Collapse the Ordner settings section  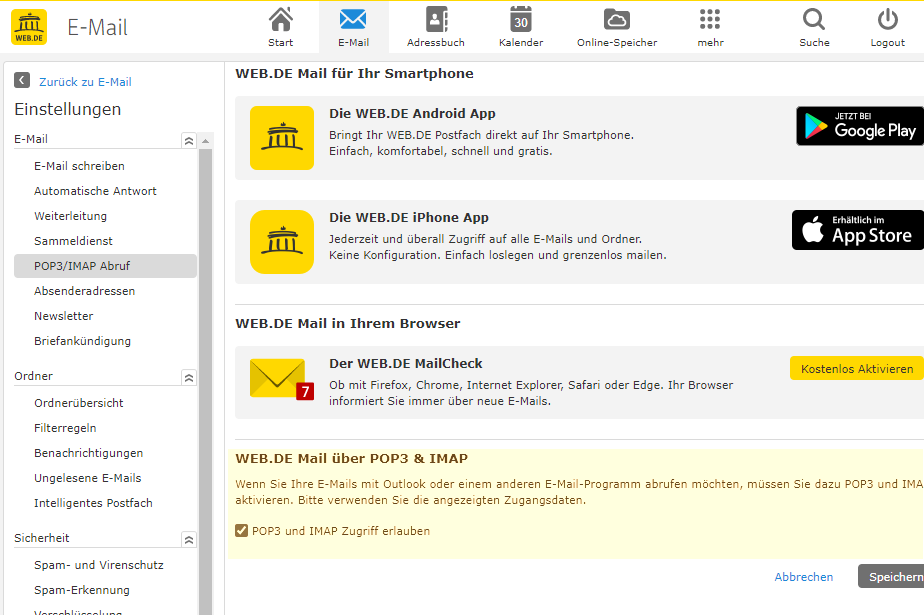tap(189, 378)
